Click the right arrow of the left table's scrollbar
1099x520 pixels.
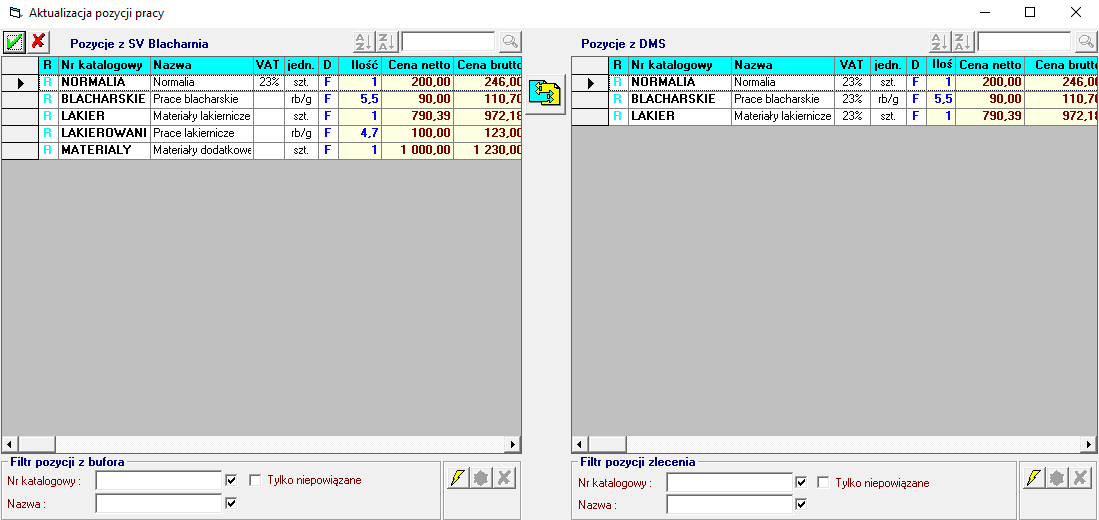click(x=514, y=443)
